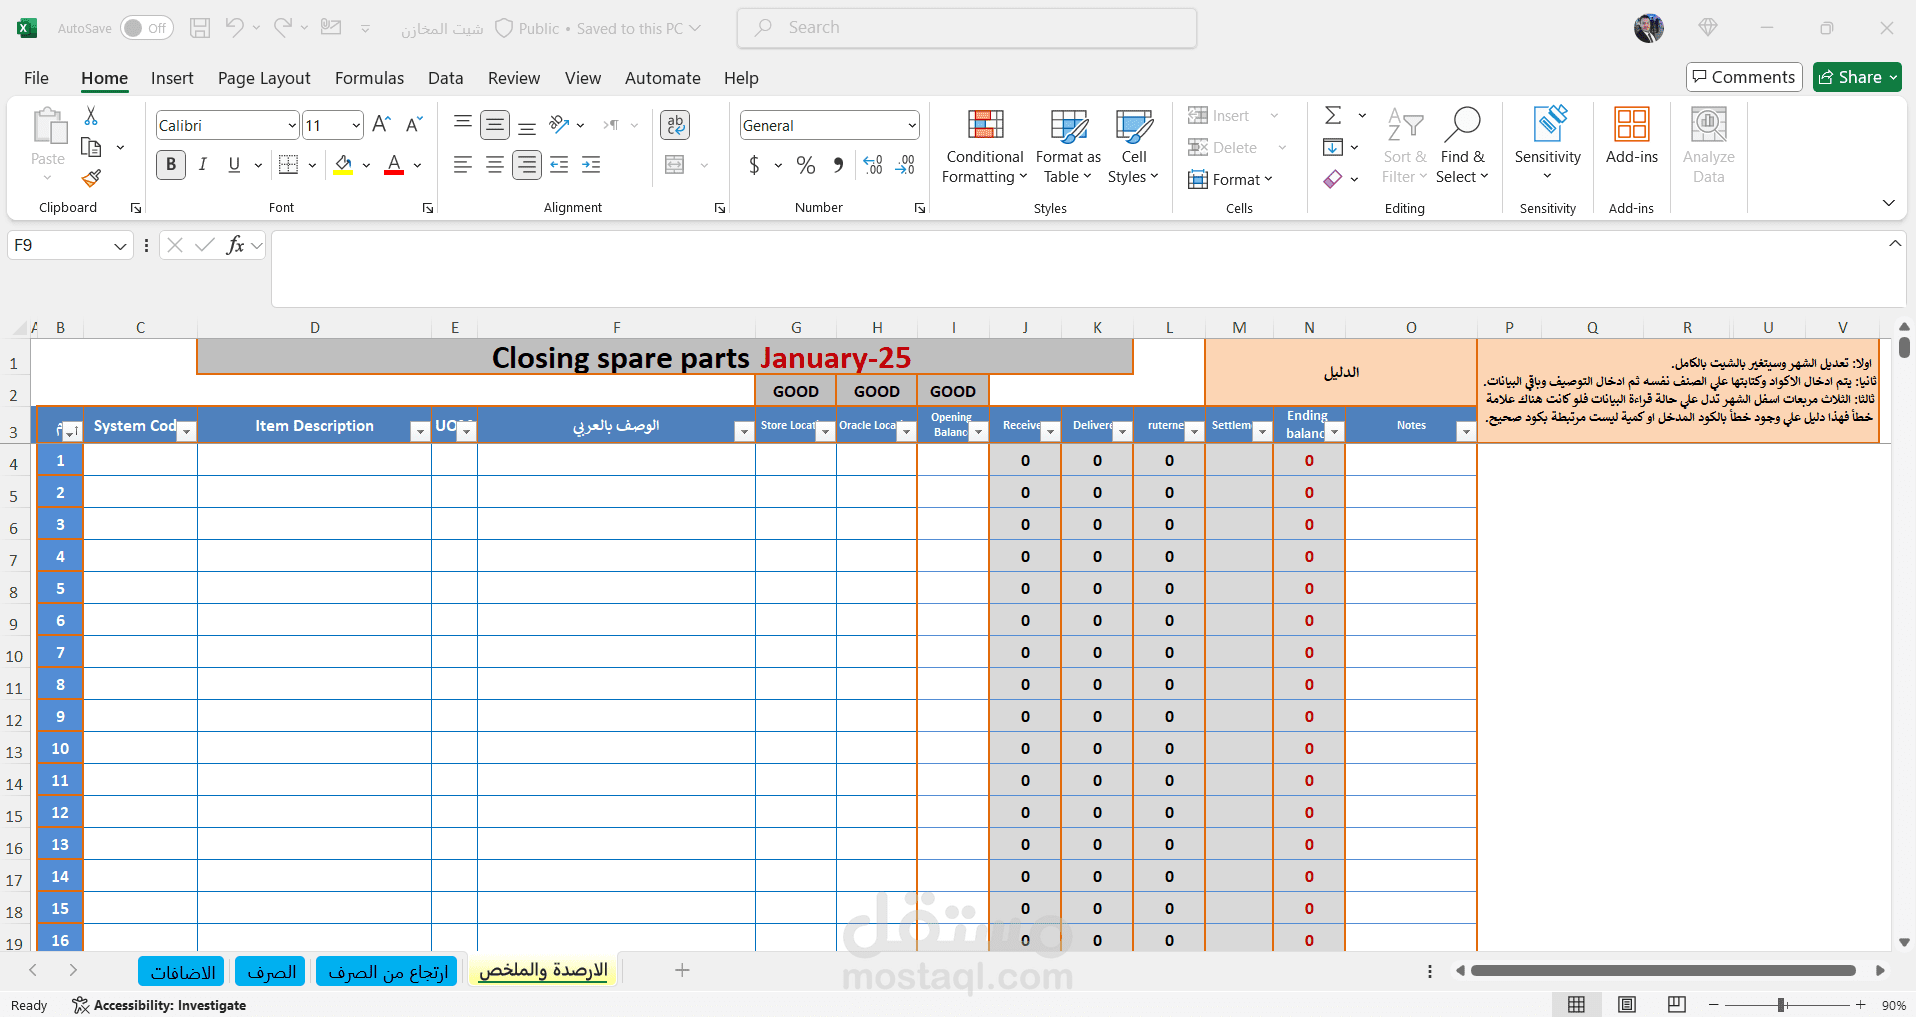Open the Calibri font name dropdown

[292, 126]
